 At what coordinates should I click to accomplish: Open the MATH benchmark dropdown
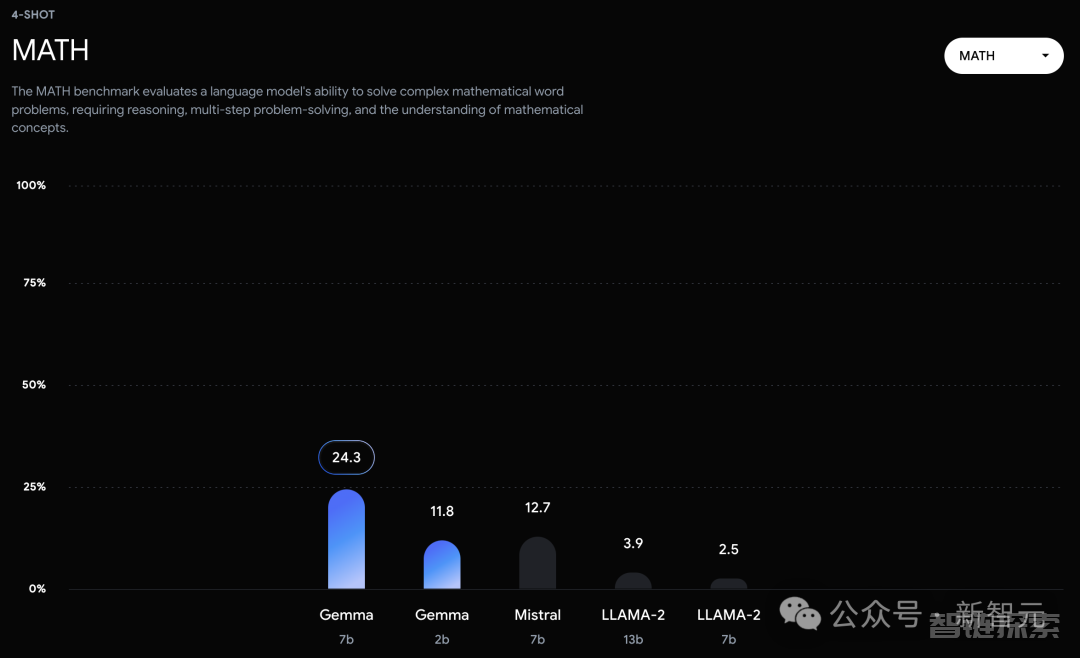1004,56
